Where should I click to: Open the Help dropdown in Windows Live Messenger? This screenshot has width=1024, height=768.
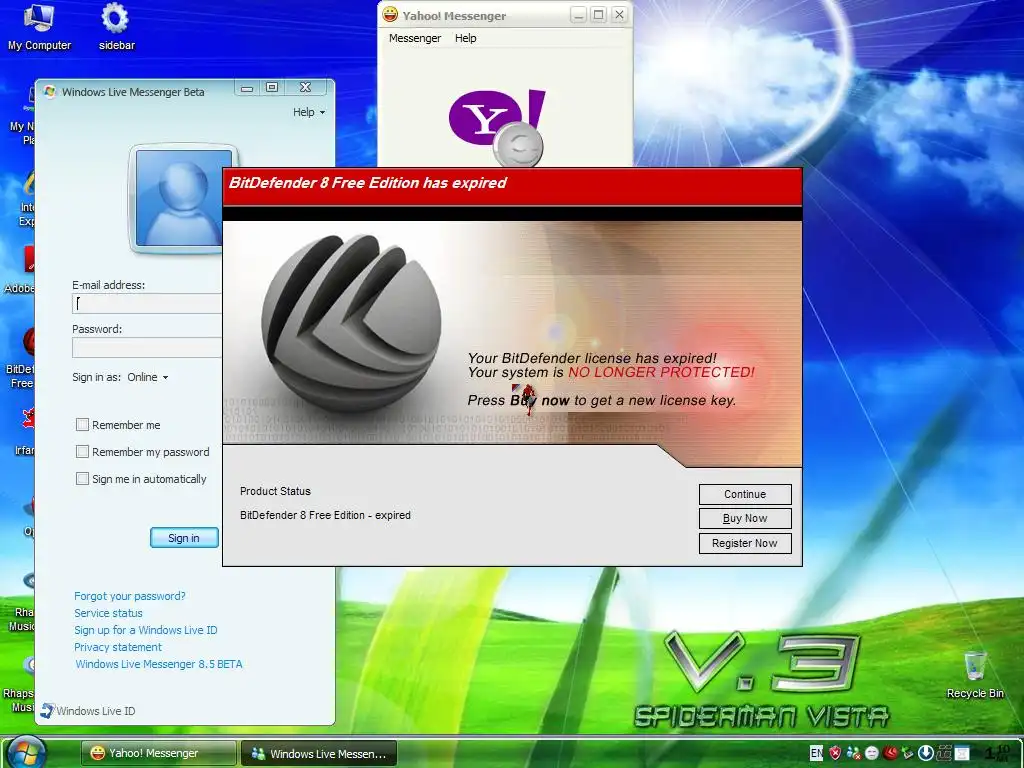pyautogui.click(x=308, y=112)
